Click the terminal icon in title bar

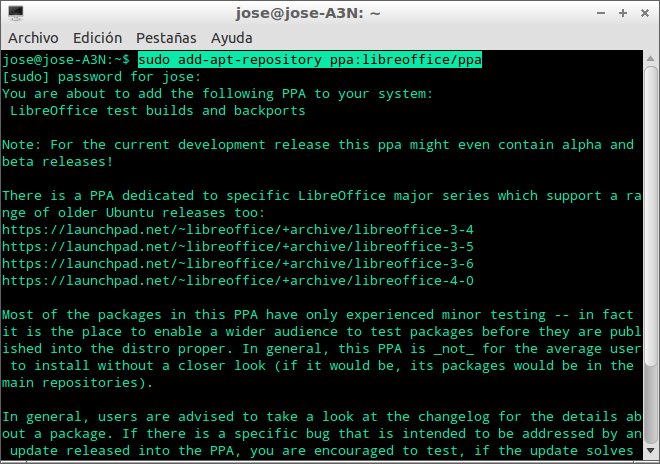[16, 13]
